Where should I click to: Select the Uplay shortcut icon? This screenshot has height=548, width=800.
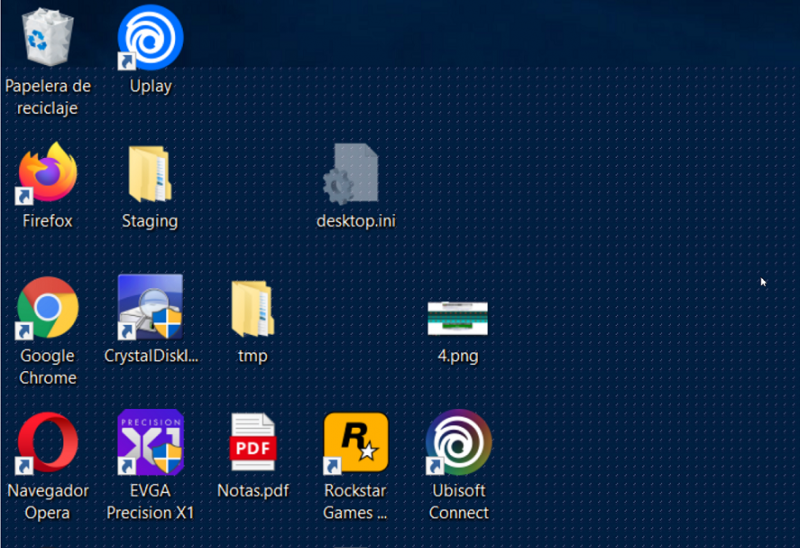pyautogui.click(x=150, y=38)
